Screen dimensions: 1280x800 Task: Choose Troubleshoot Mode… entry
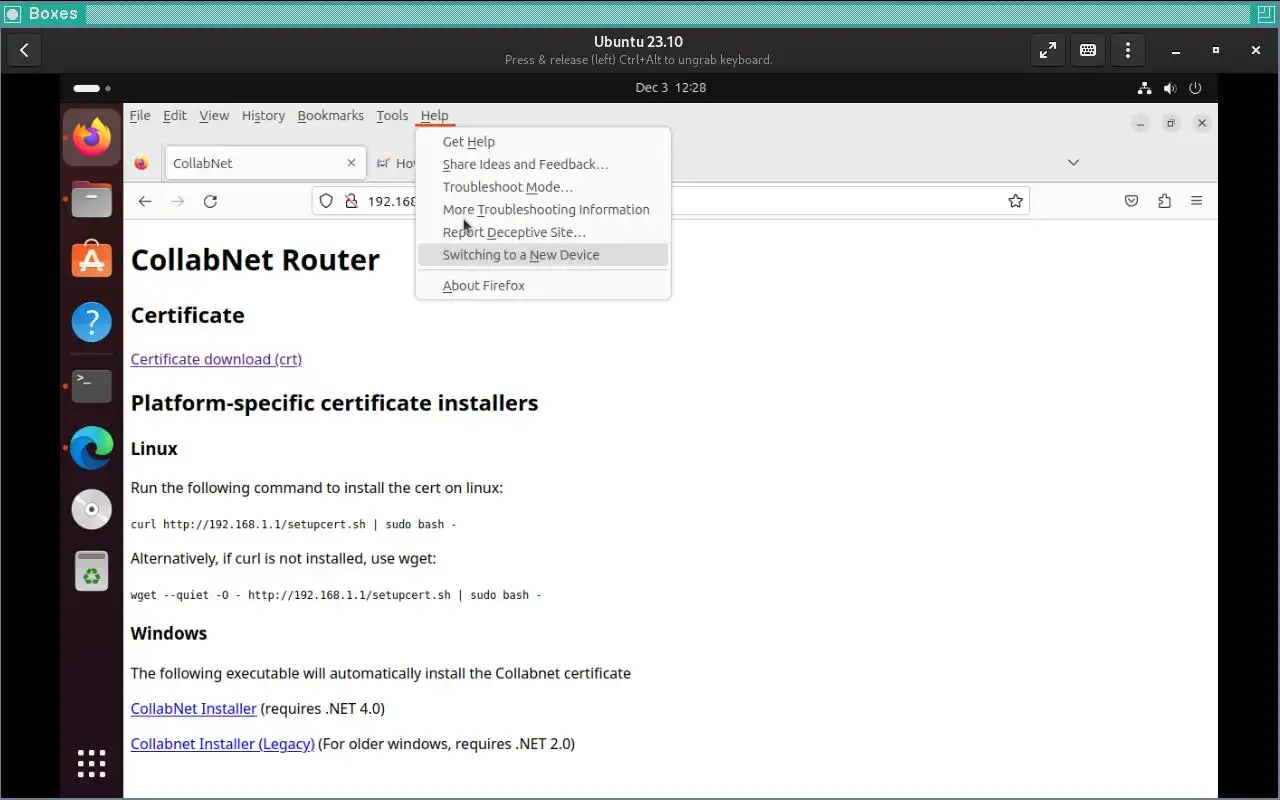click(x=543, y=187)
